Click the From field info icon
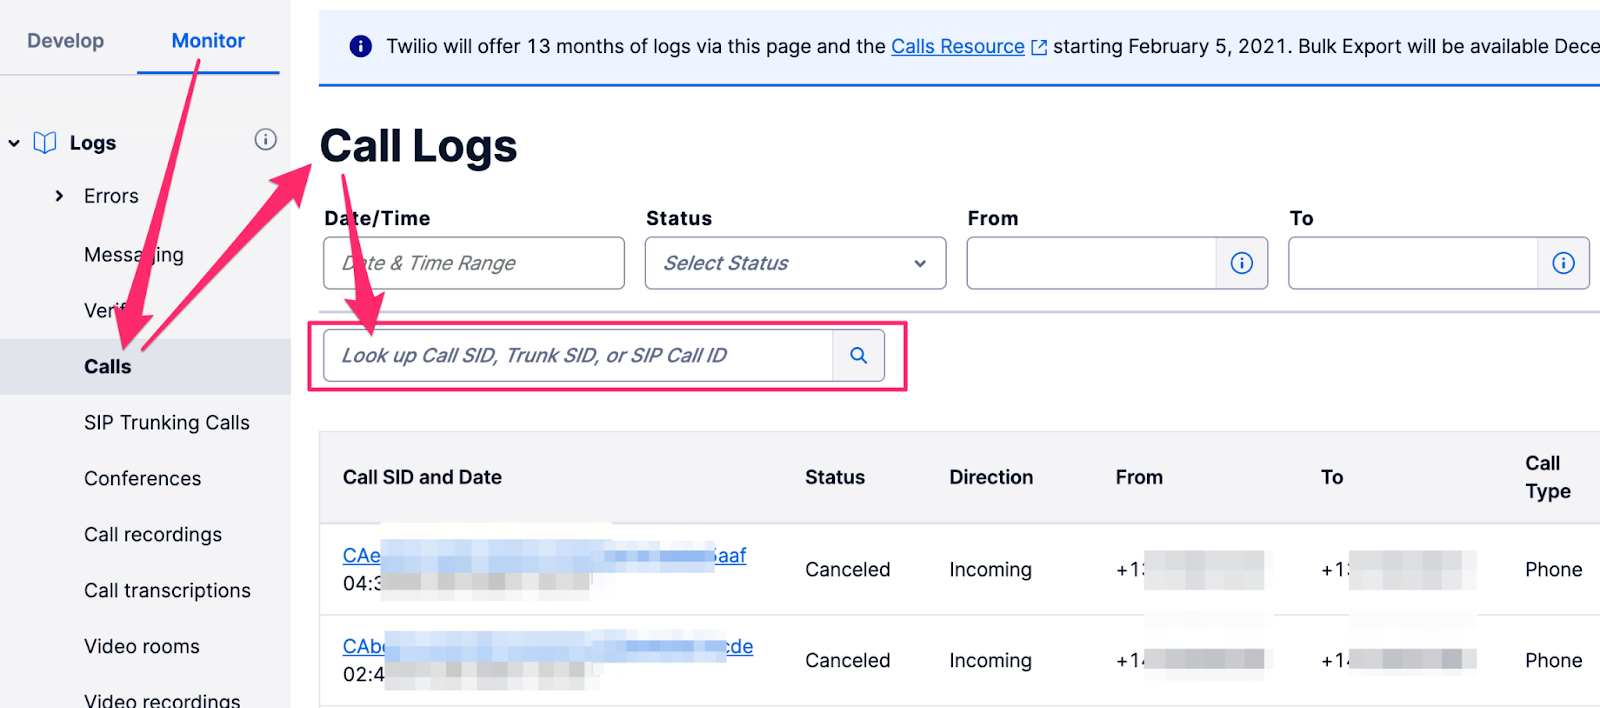The width and height of the screenshot is (1600, 708). [1241, 263]
